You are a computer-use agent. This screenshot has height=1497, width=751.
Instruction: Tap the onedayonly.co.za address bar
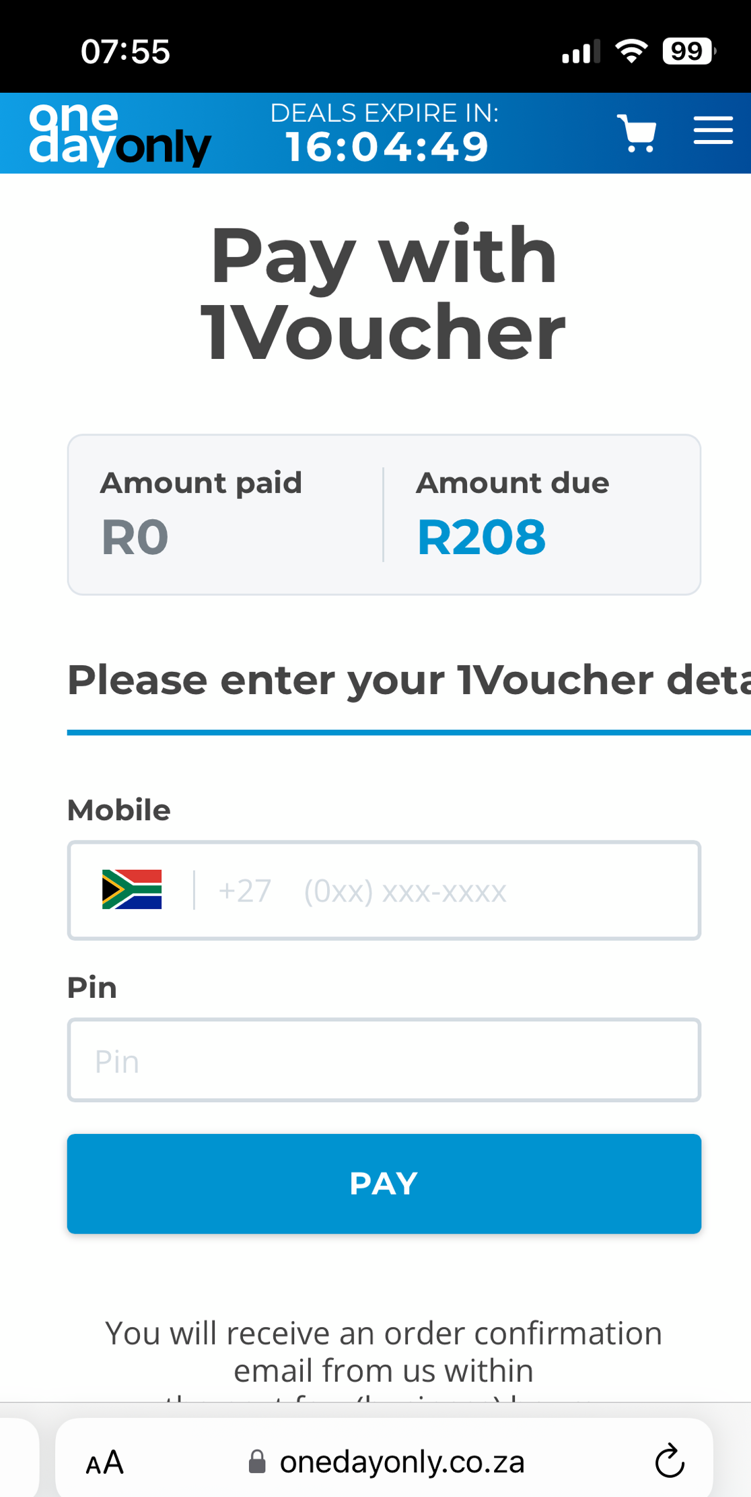click(x=400, y=1460)
